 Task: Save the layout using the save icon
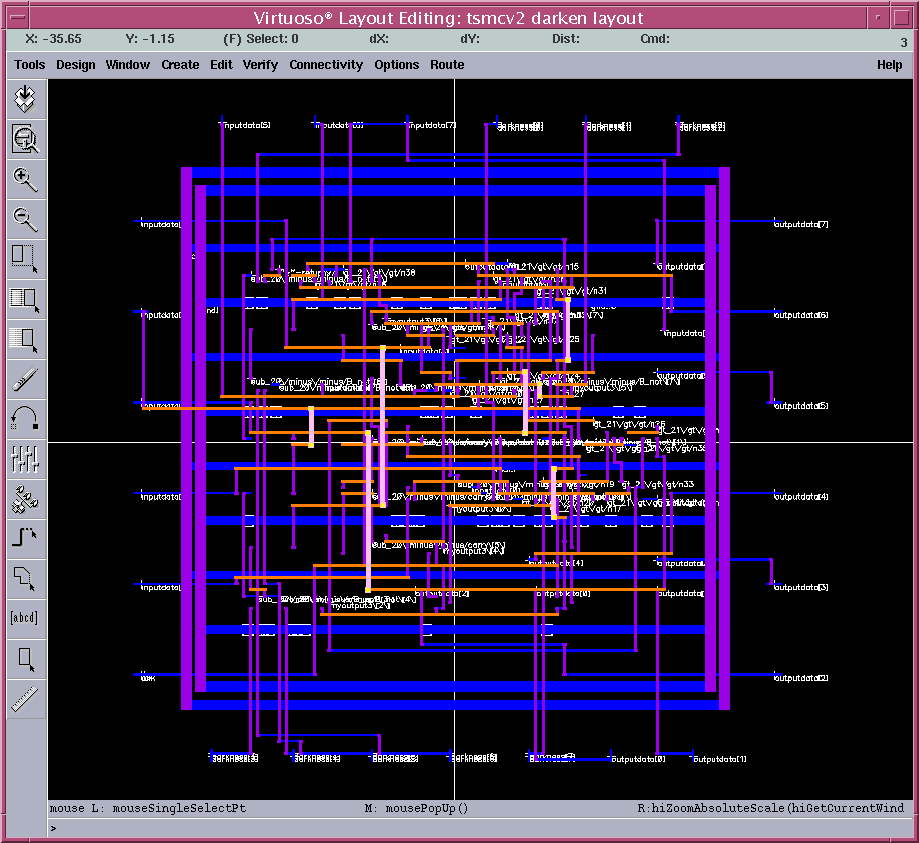pos(25,98)
